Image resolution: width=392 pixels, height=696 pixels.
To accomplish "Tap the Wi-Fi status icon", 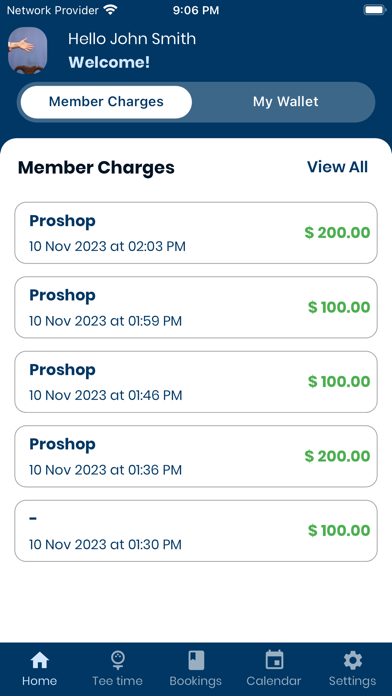I will 110,10.
